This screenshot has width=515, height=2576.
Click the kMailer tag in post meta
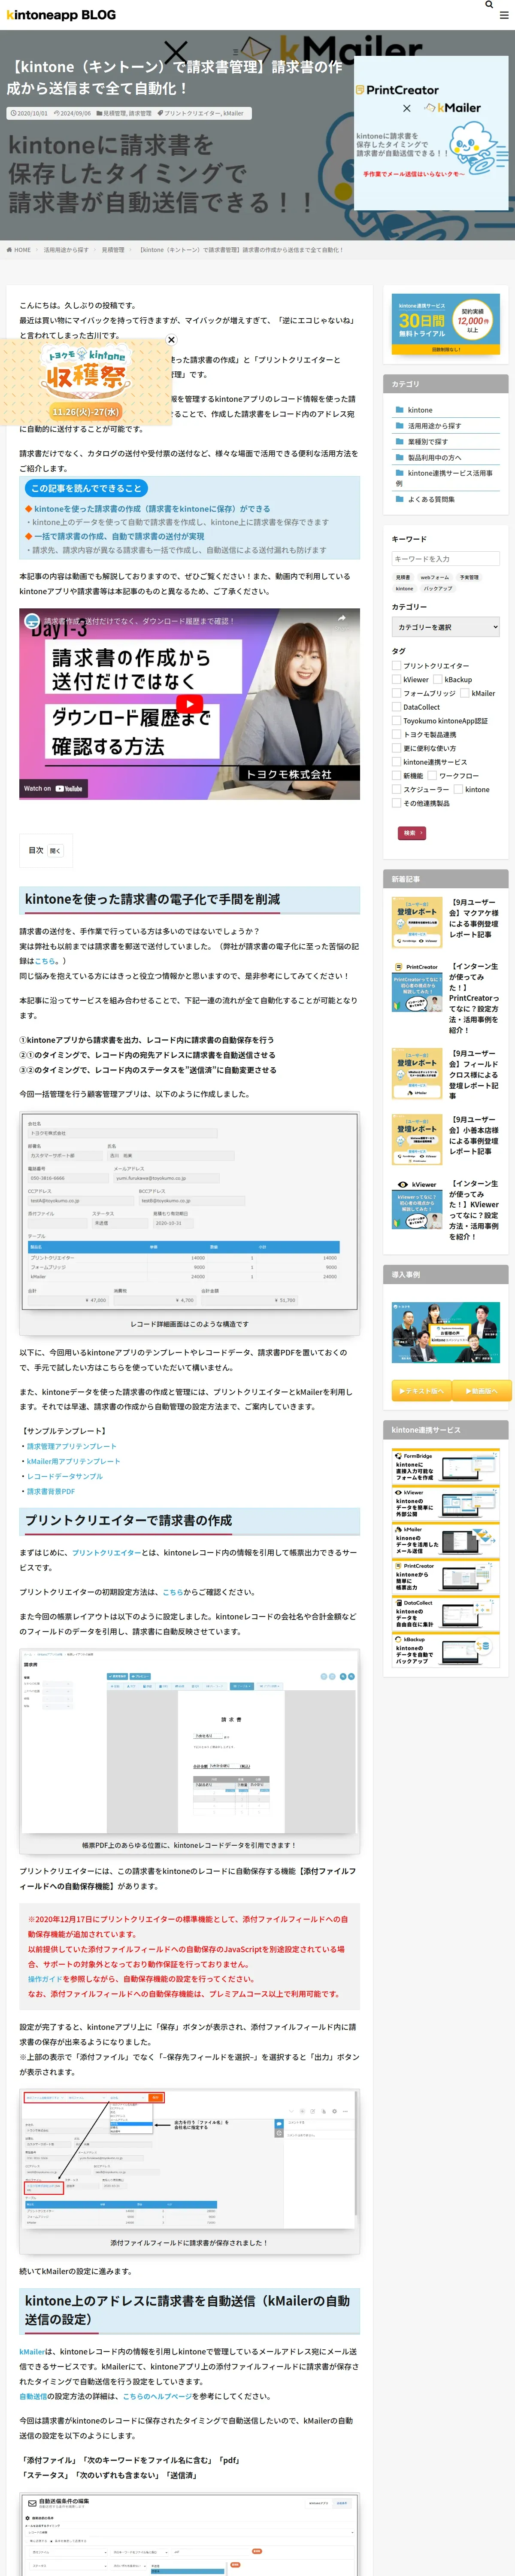point(233,113)
